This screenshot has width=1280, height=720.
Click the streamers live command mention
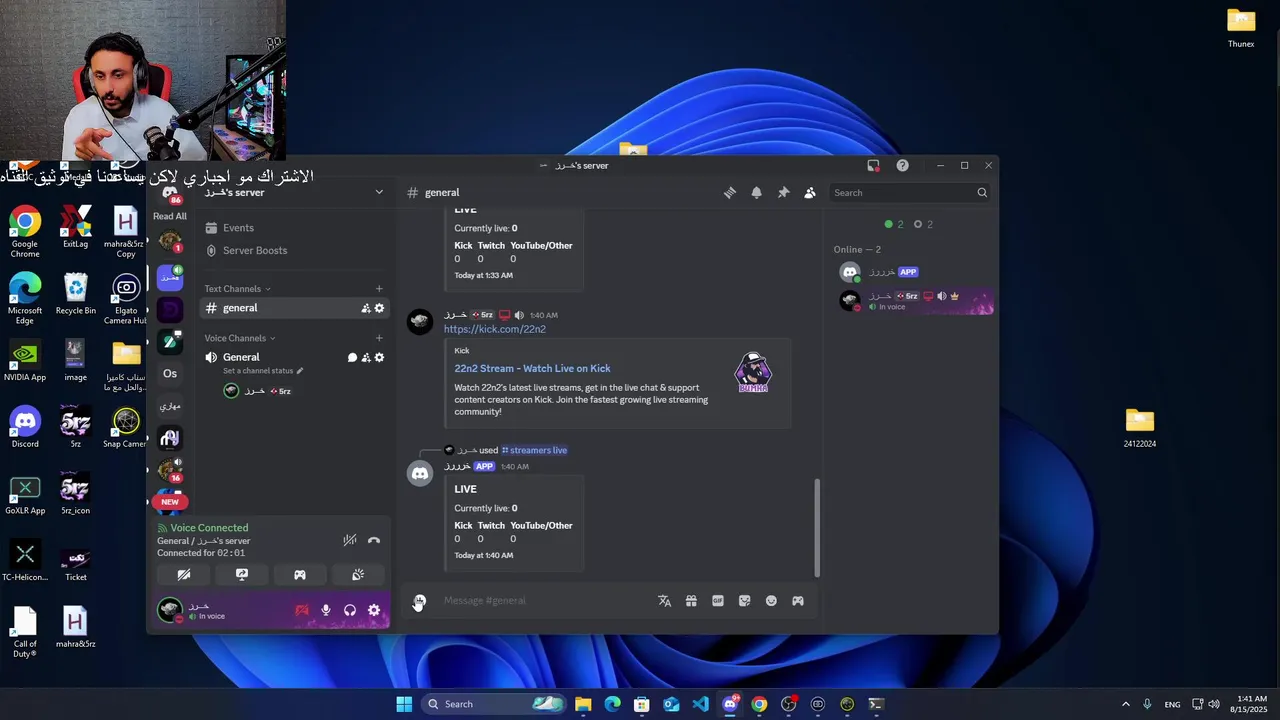click(534, 450)
